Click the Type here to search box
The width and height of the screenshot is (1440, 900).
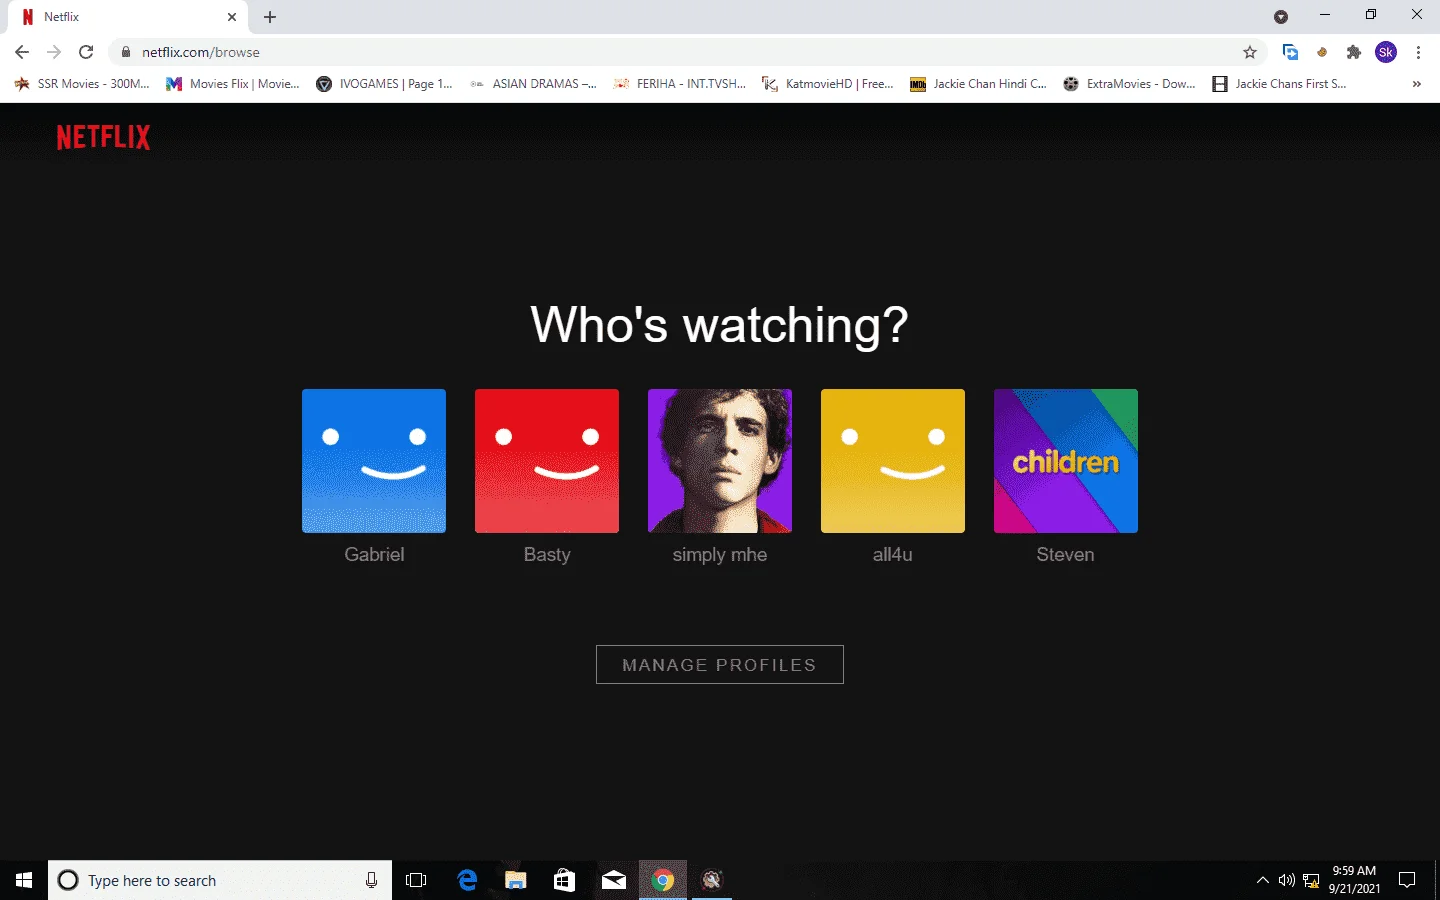pos(220,880)
